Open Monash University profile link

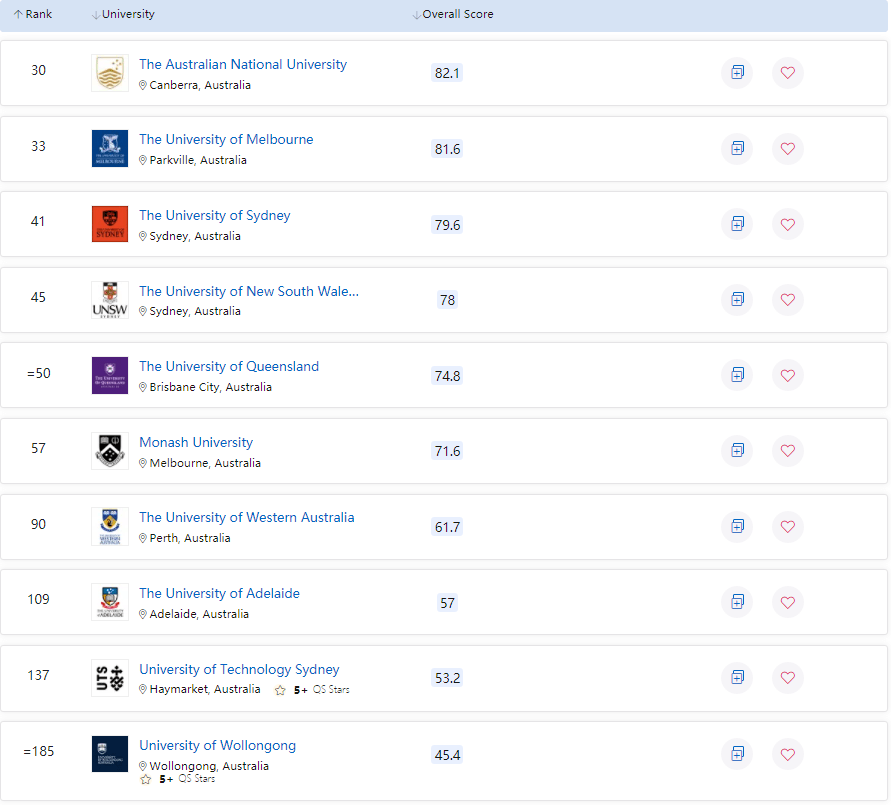196,442
